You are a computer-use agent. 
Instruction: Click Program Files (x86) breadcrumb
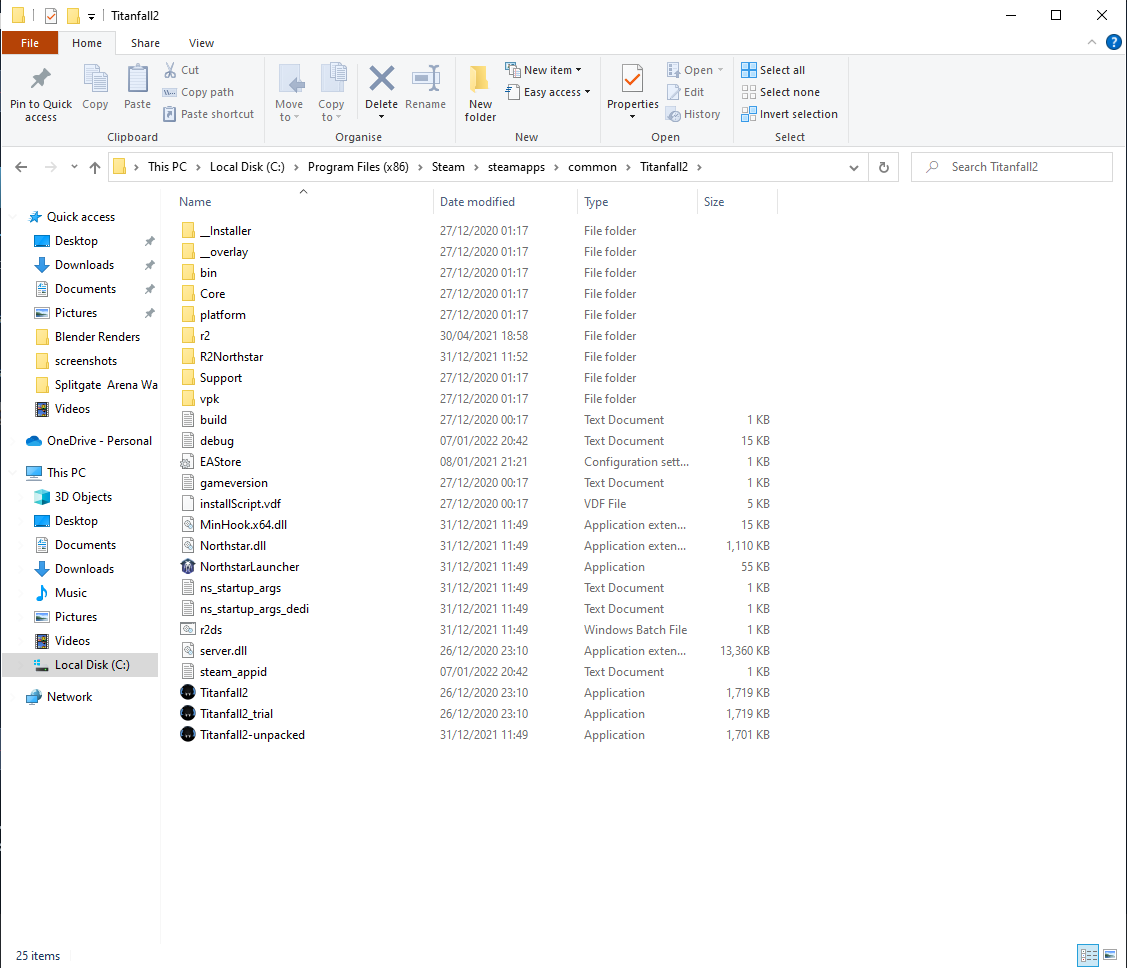point(358,167)
